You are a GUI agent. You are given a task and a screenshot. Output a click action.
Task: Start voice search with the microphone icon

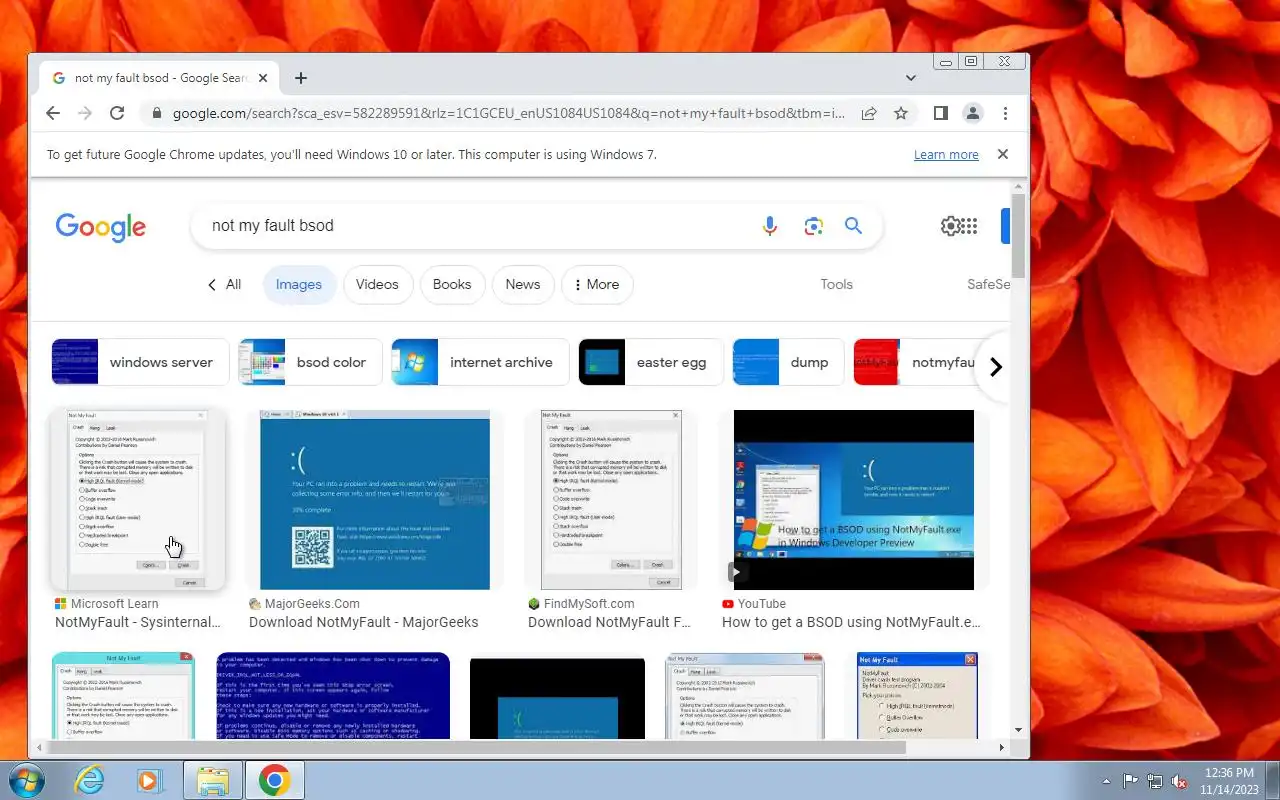click(770, 226)
